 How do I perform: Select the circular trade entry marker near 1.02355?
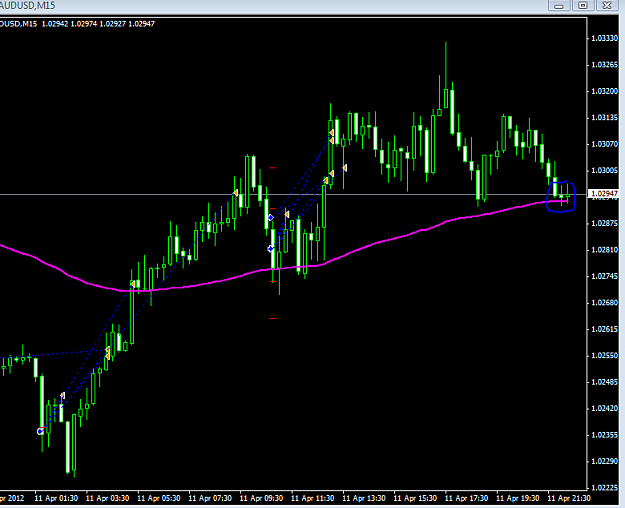click(x=40, y=431)
